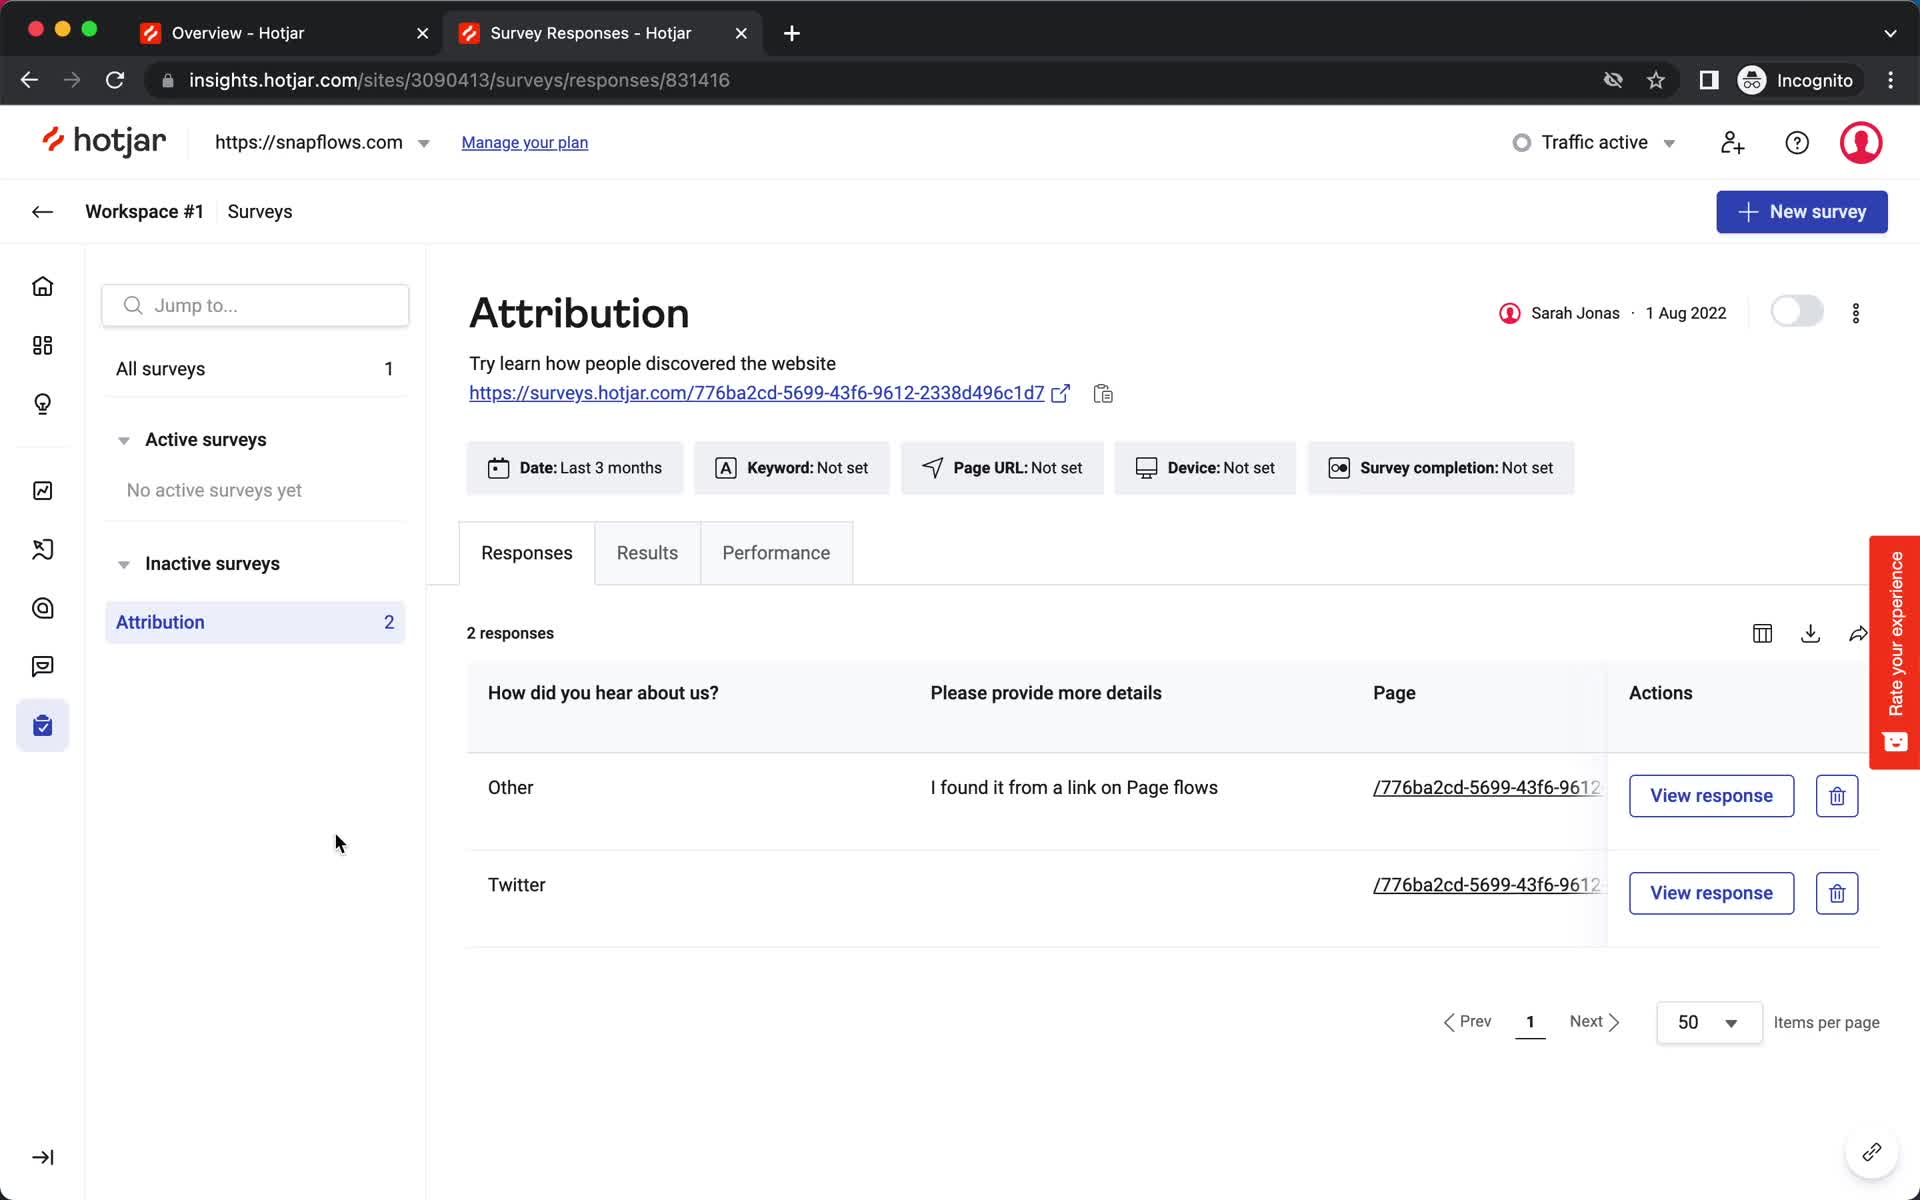
Task: Select page 1 in pagination
Action: pos(1530,1022)
